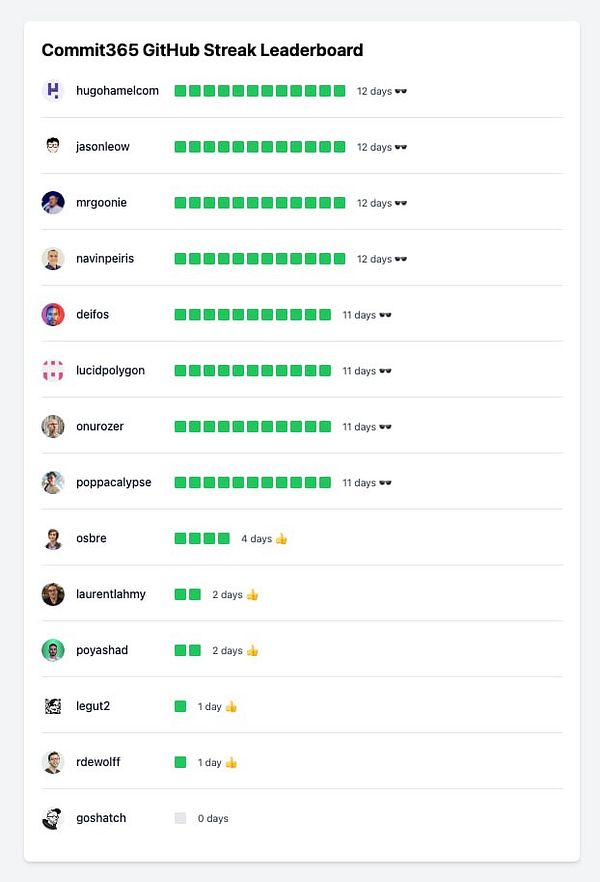
Task: Click the thumbs-up emoji next to rdewolff
Action: [230, 761]
